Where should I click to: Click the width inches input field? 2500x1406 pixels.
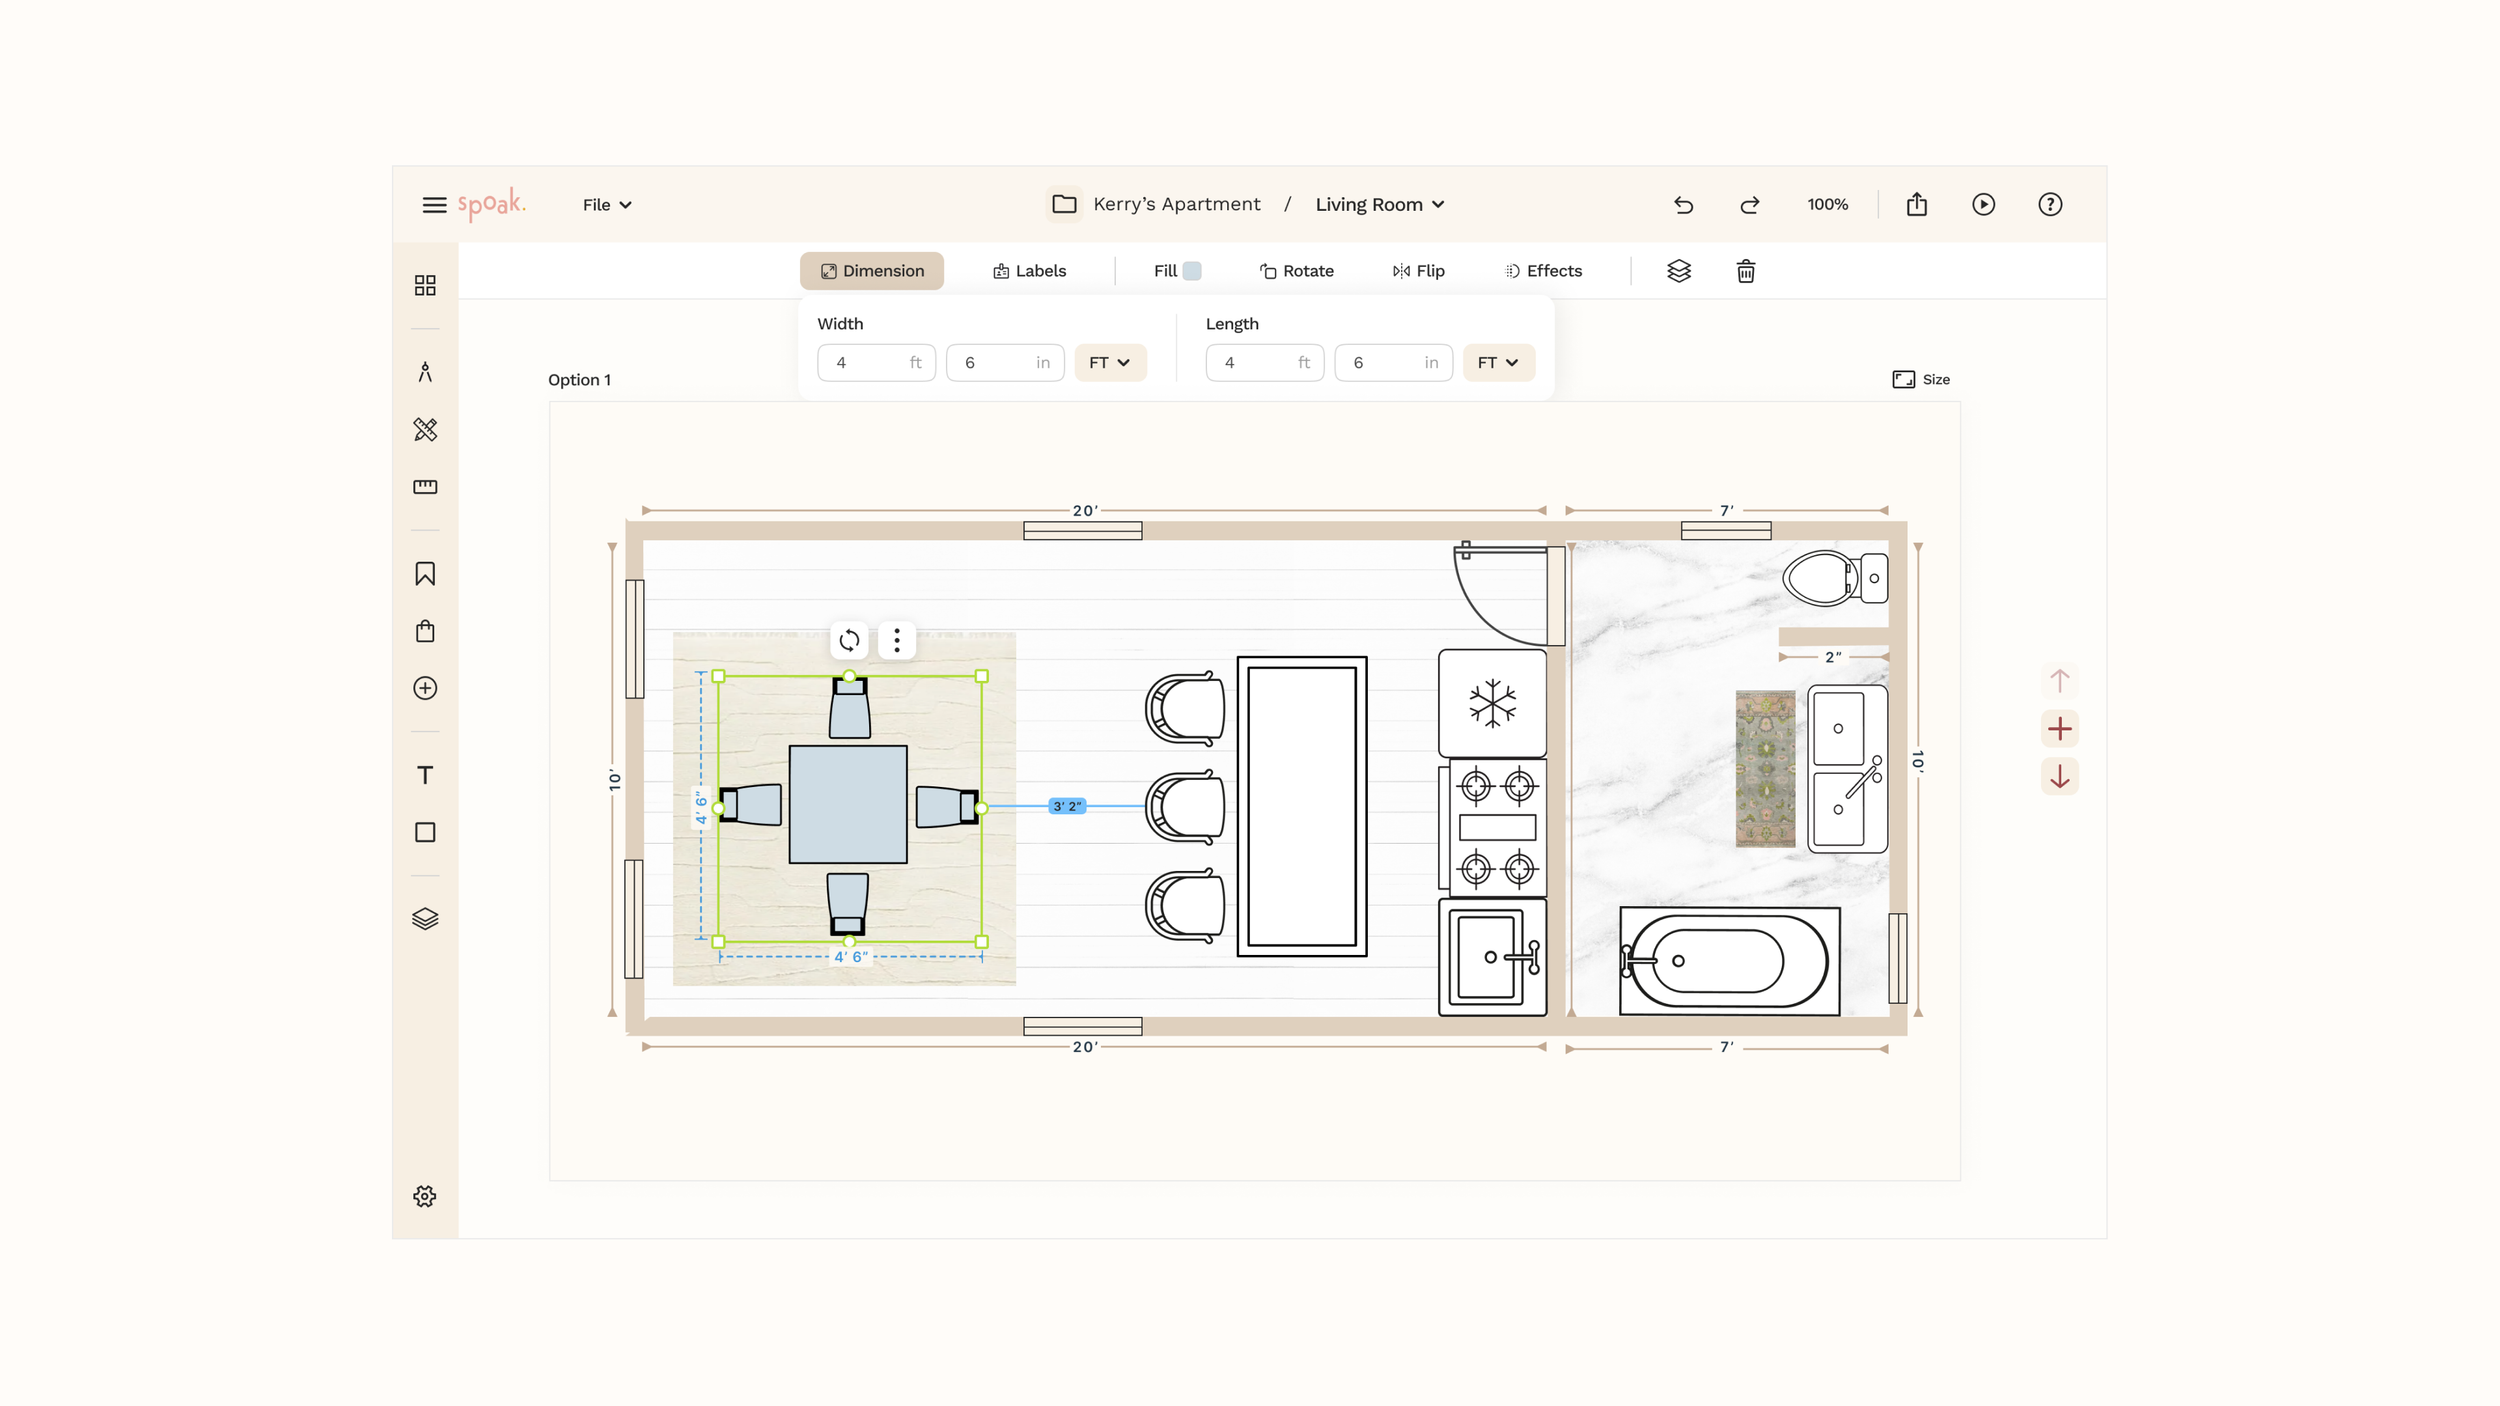(x=1005, y=363)
